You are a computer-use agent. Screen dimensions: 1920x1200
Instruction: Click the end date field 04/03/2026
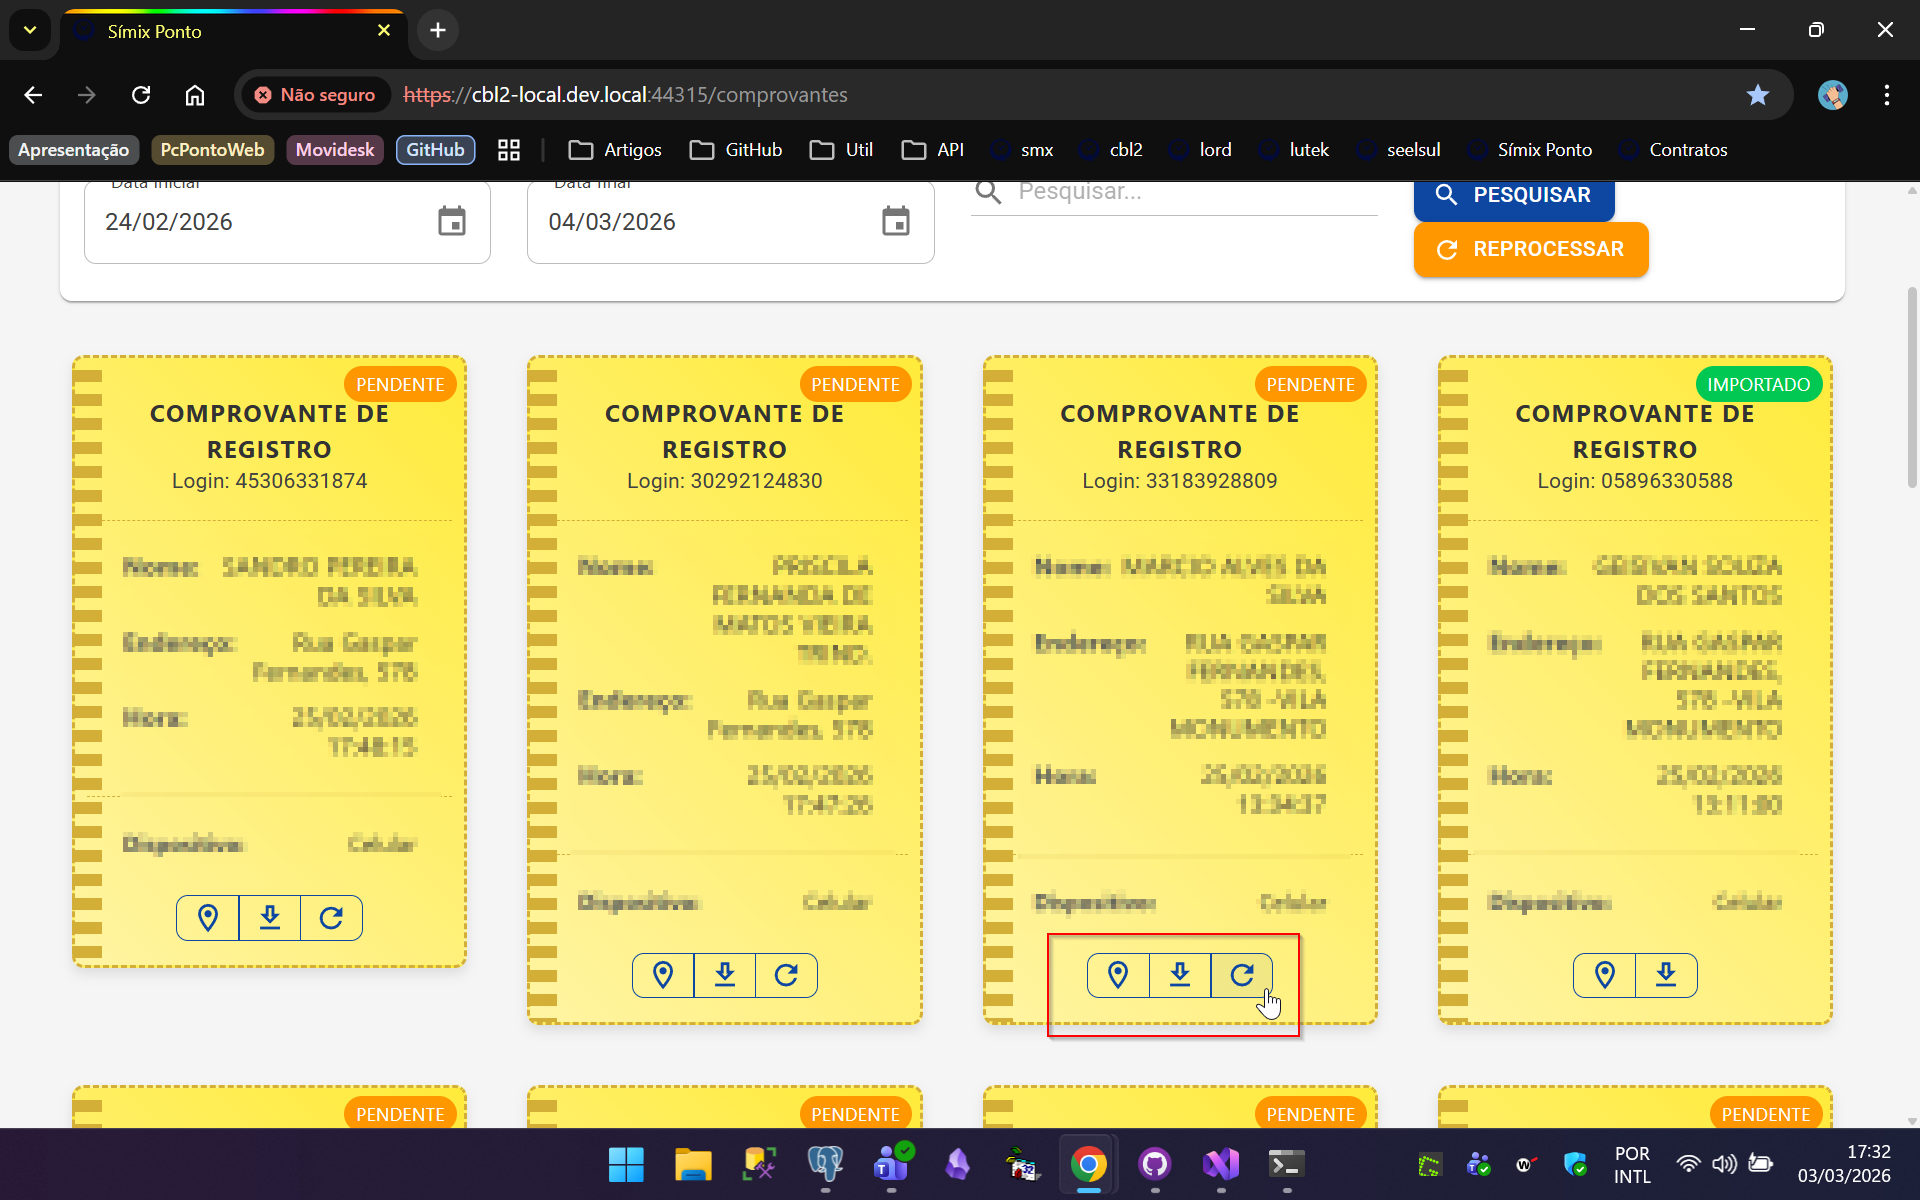[x=731, y=222]
